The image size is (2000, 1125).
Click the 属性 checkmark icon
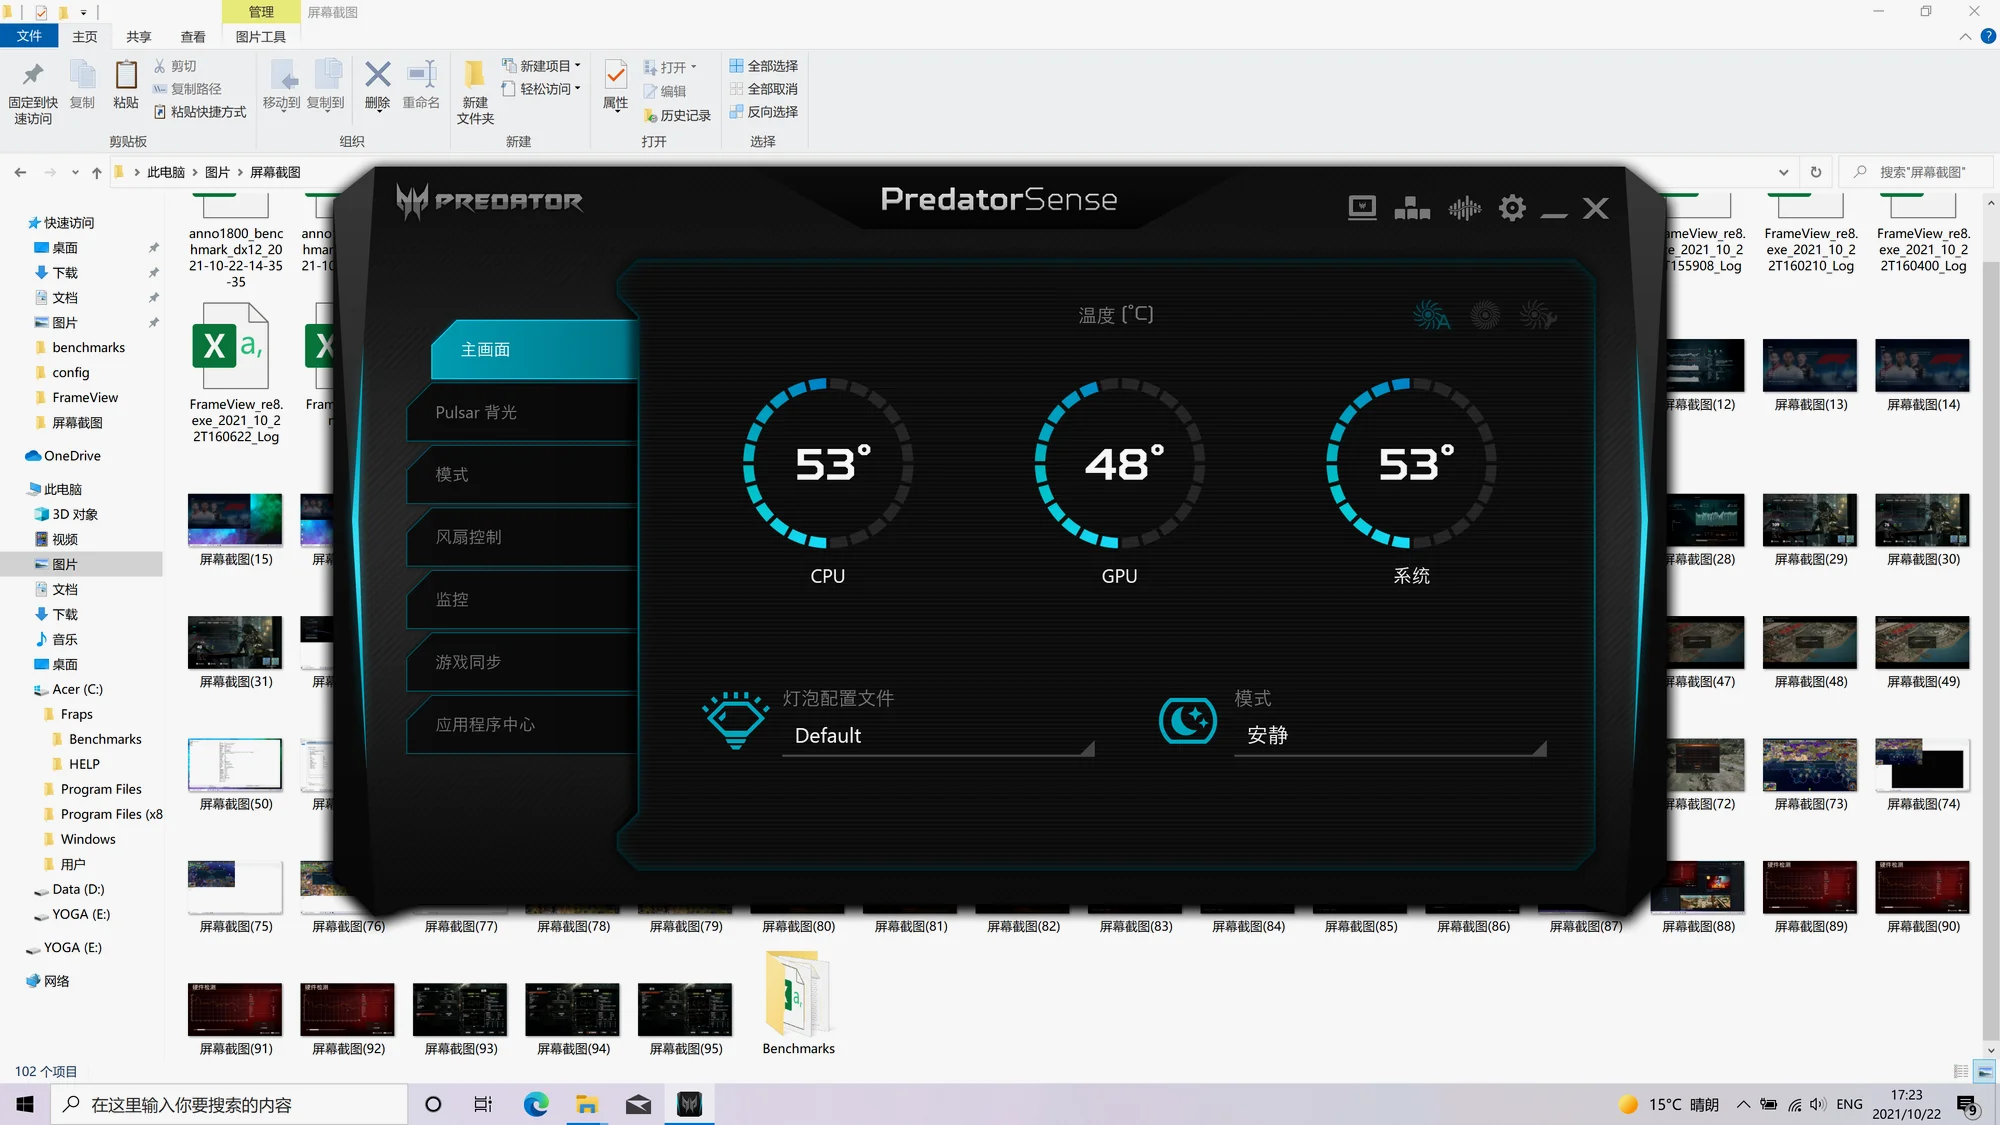pyautogui.click(x=616, y=74)
